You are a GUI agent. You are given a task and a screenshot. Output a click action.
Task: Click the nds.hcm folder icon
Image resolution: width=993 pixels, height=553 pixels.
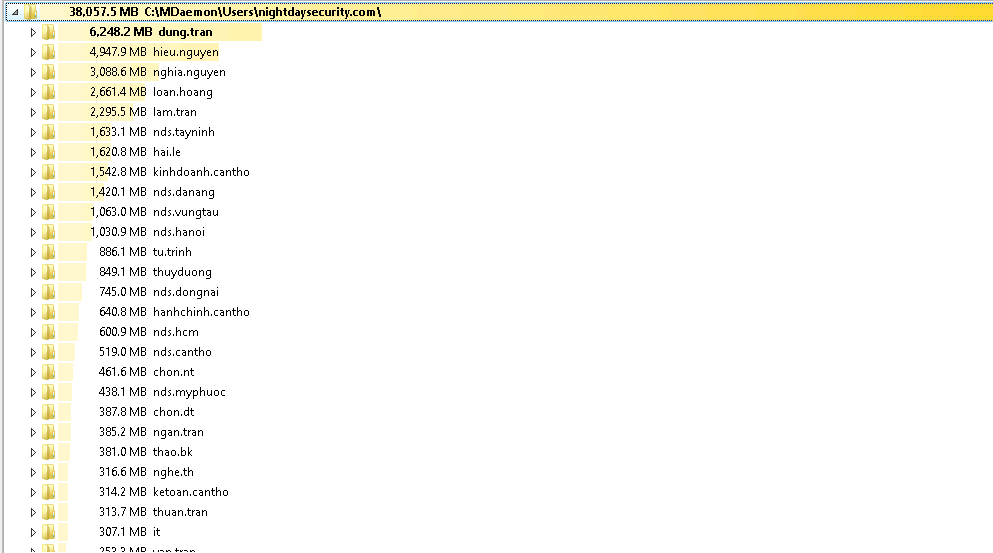click(x=49, y=331)
